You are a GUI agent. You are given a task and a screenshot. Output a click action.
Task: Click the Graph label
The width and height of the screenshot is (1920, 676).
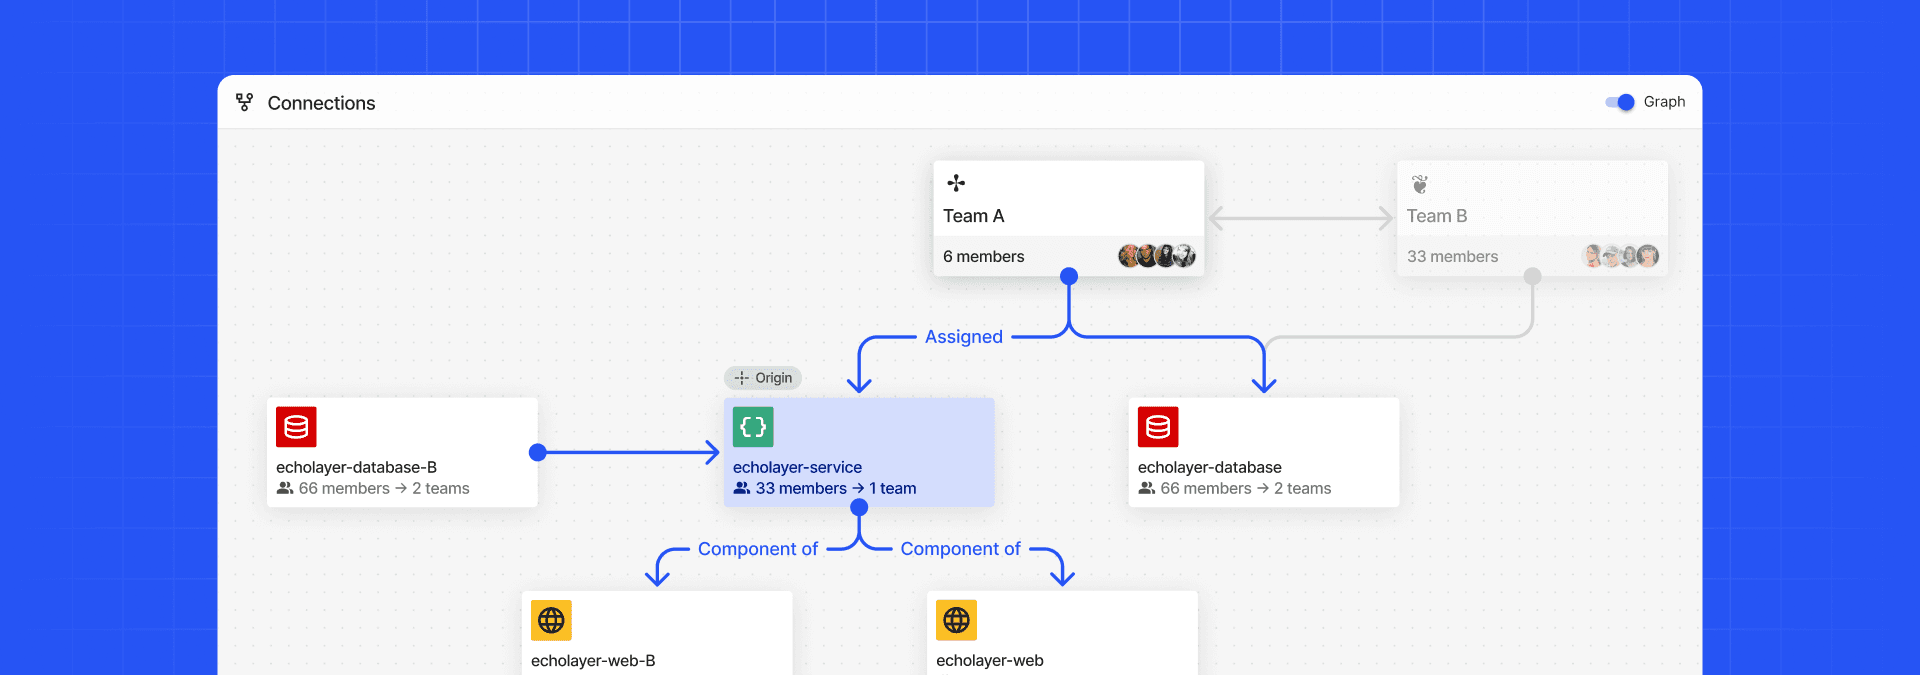click(1664, 102)
